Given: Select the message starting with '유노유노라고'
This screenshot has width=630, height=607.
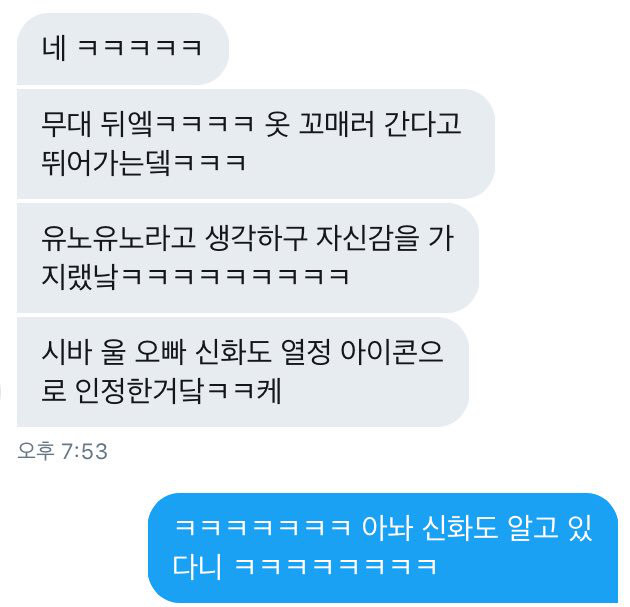Looking at the screenshot, I should click(248, 258).
